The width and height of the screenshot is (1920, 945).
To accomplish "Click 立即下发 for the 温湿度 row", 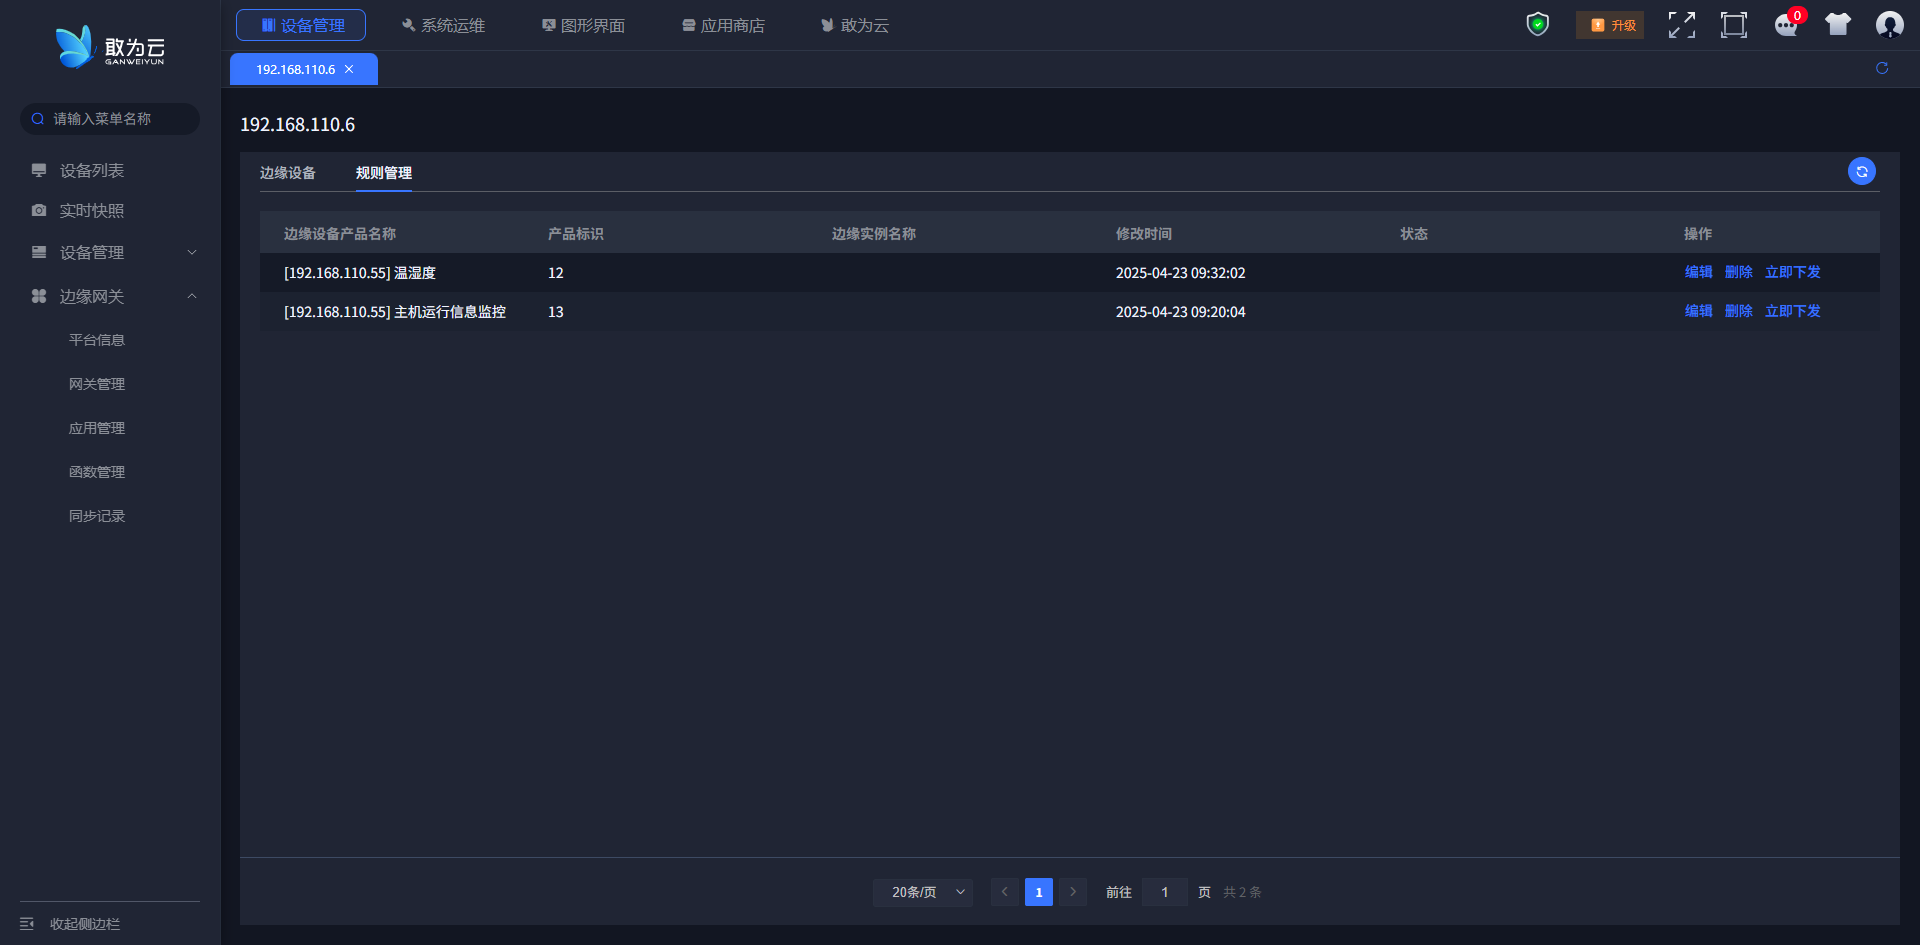I will tap(1792, 272).
